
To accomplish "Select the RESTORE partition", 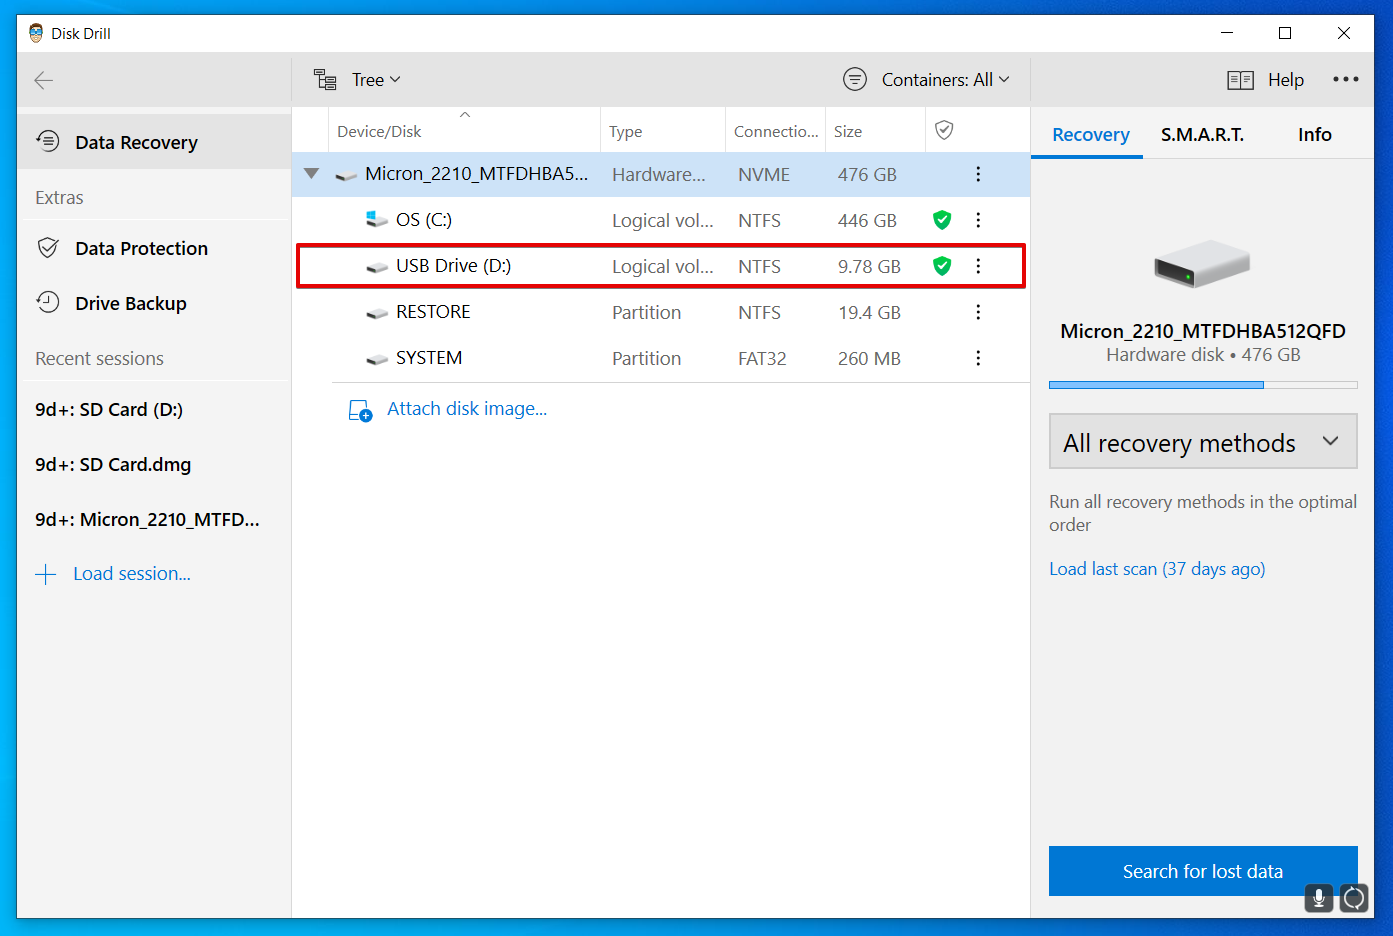I will (x=661, y=312).
